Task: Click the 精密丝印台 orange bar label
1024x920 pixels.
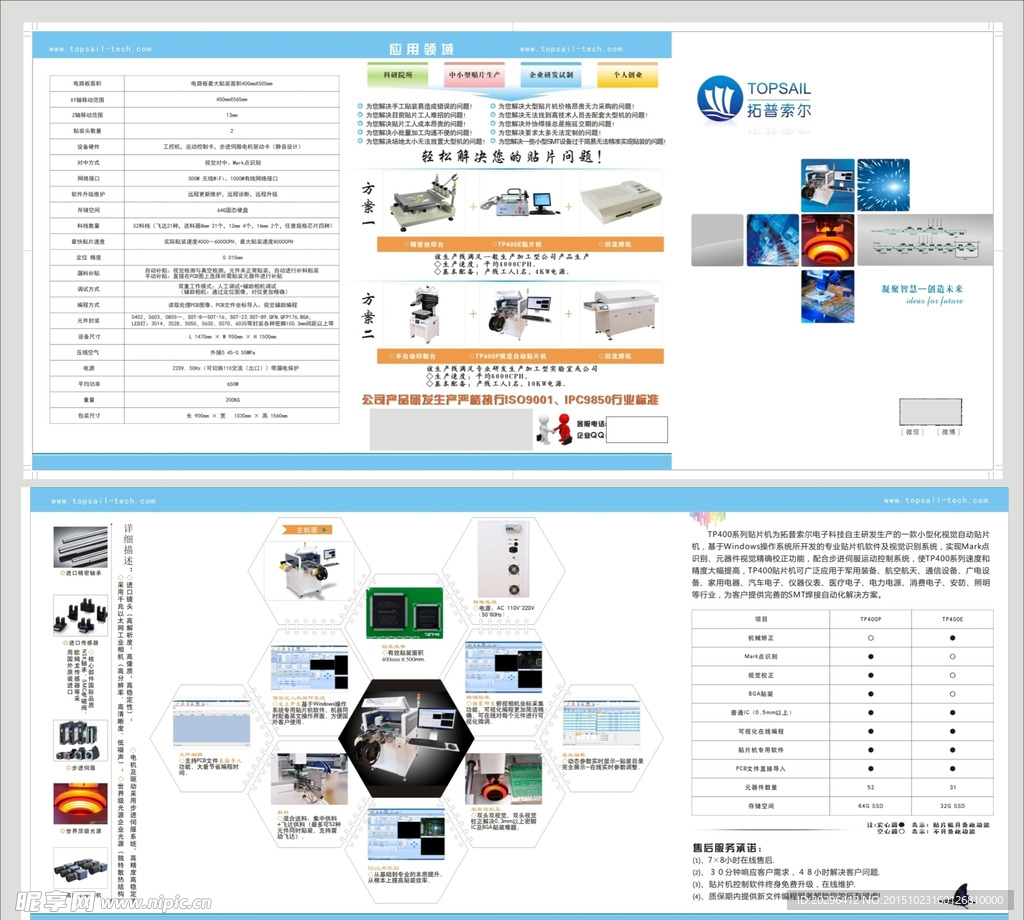Action: click(x=424, y=244)
